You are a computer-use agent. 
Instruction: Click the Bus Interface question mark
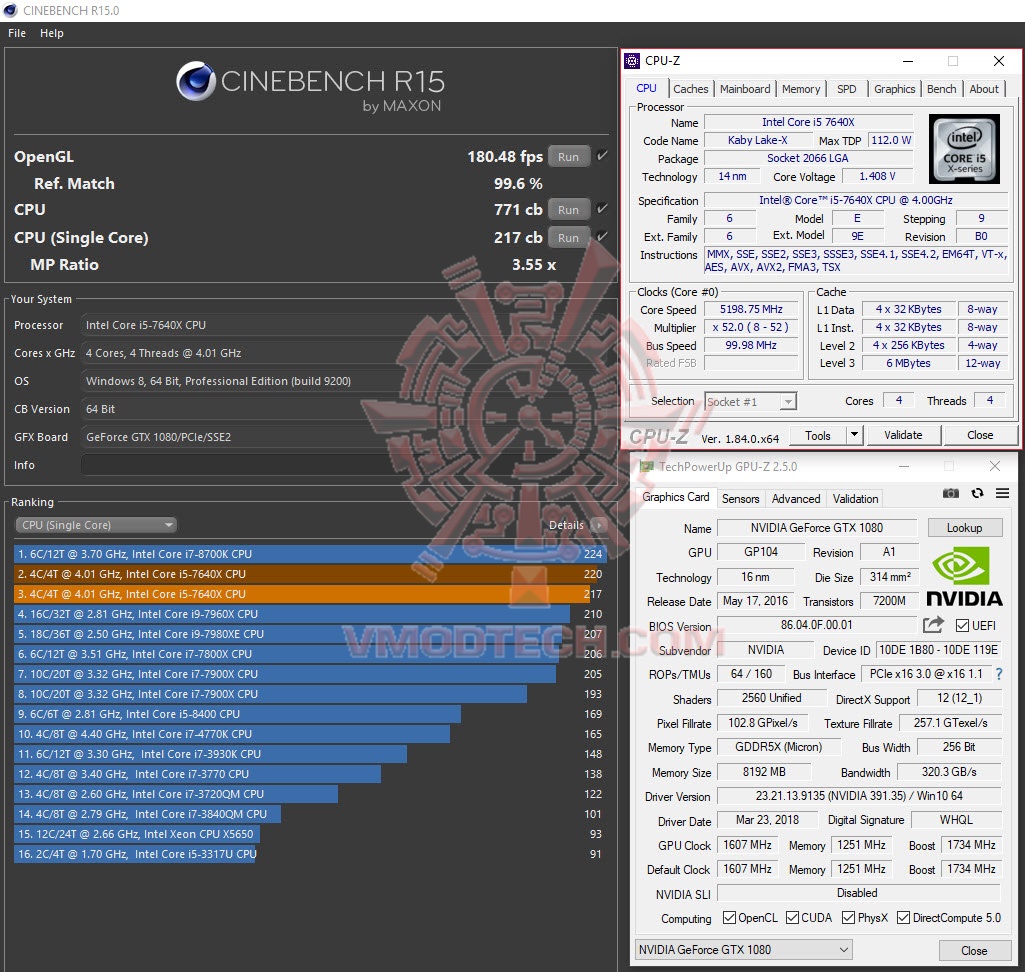point(998,673)
